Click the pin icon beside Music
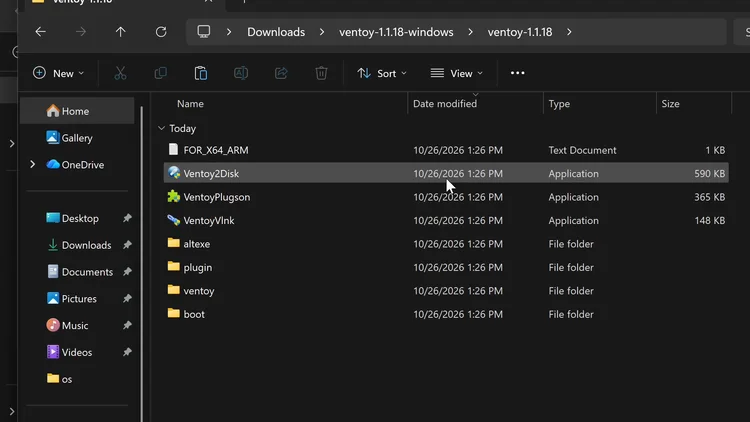Viewport: 750px width, 422px height. coord(127,325)
